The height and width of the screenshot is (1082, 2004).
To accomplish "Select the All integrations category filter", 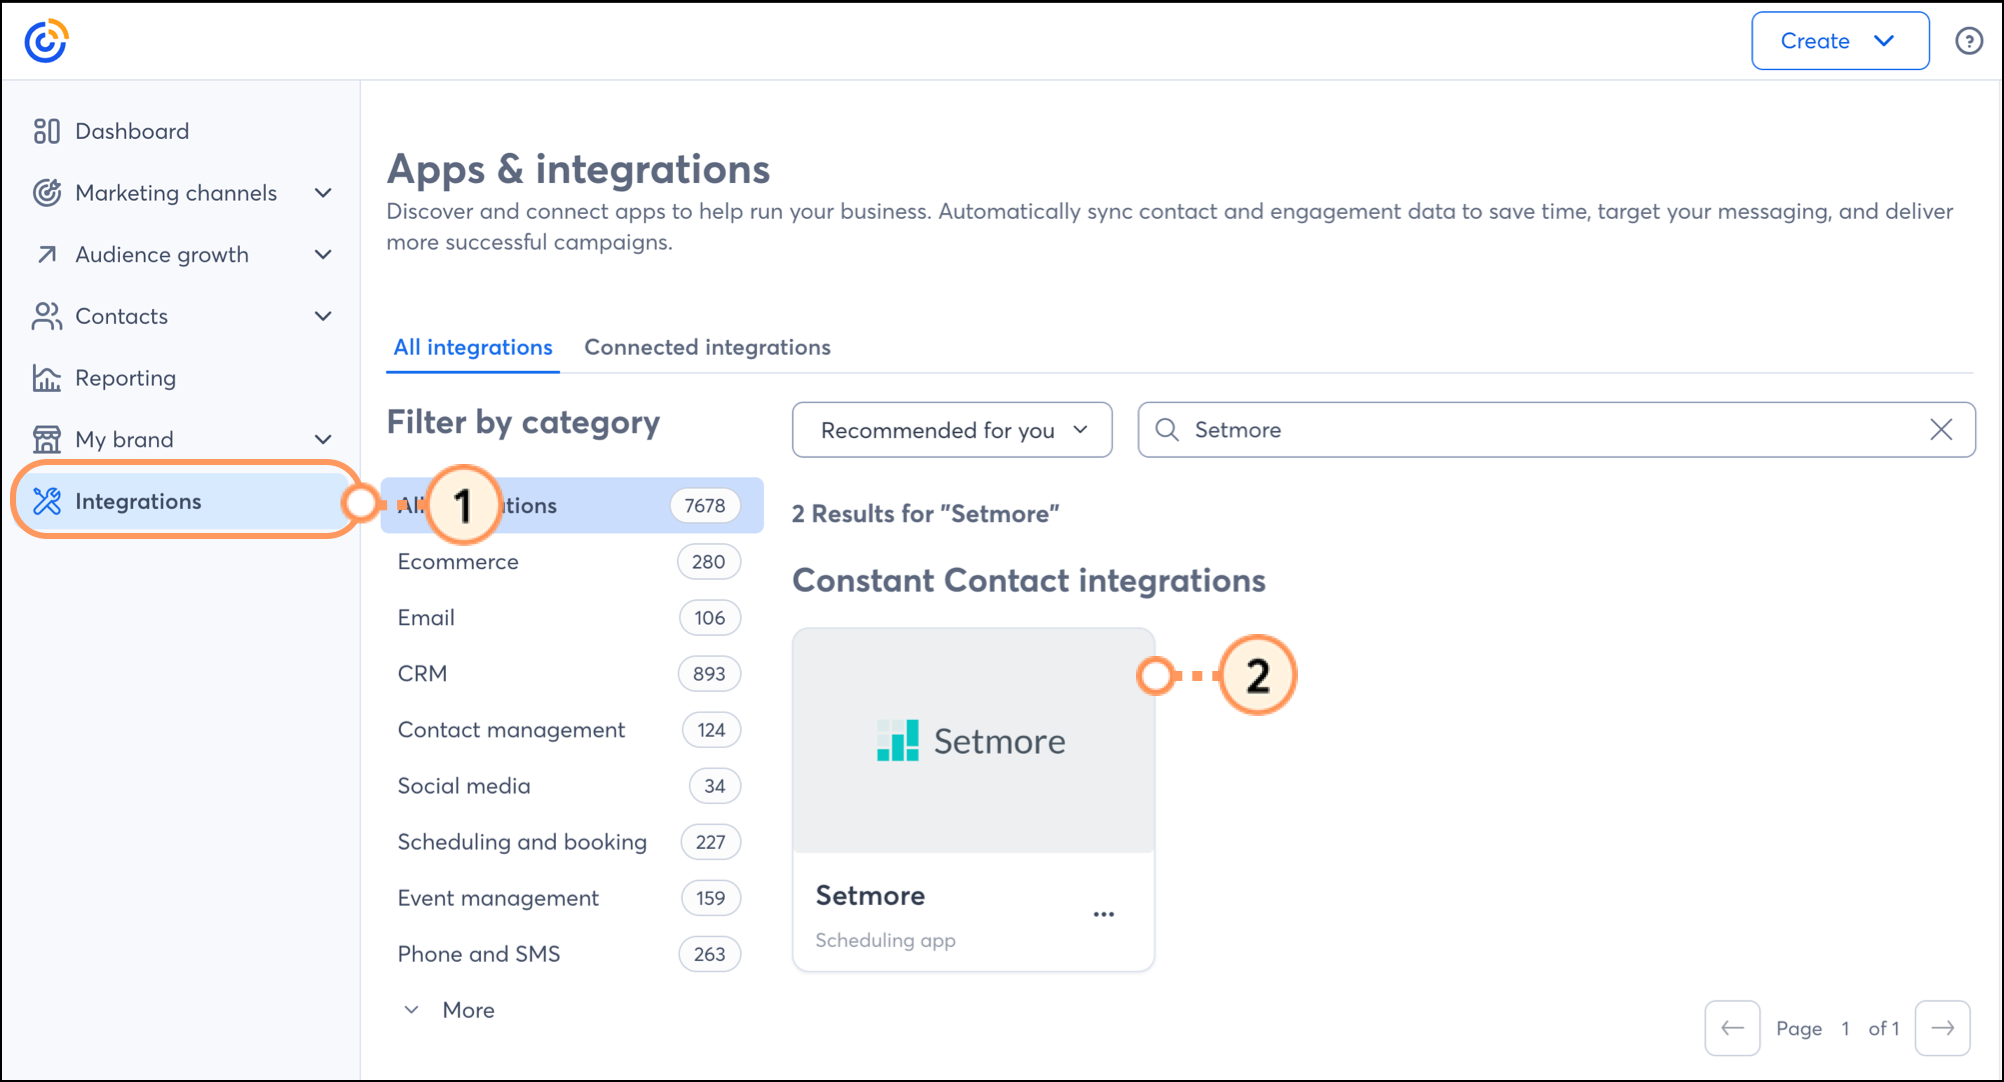I will [572, 505].
